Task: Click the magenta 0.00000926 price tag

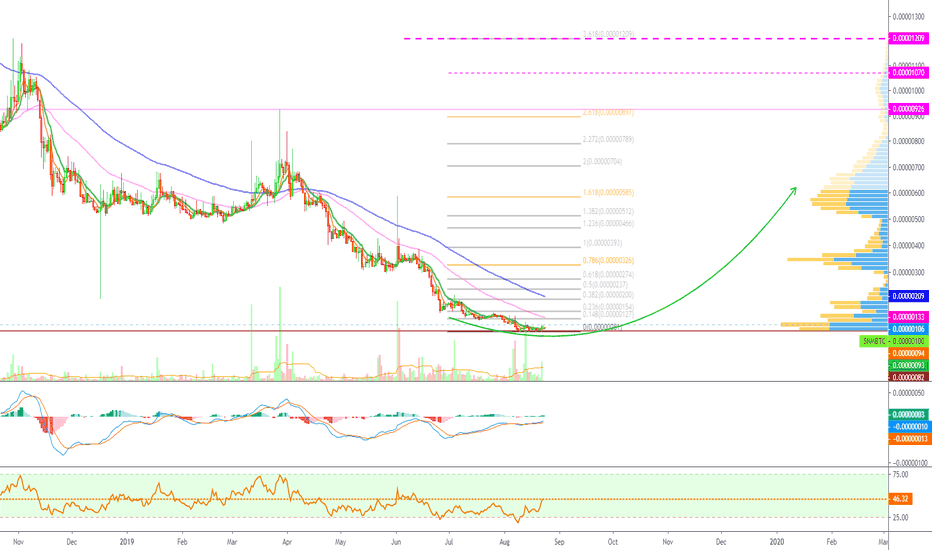Action: [909, 109]
